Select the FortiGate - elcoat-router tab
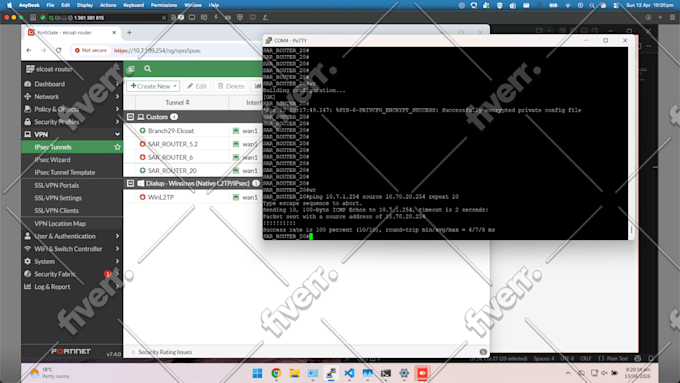Screen dimensions: 680x383 tap(72, 33)
